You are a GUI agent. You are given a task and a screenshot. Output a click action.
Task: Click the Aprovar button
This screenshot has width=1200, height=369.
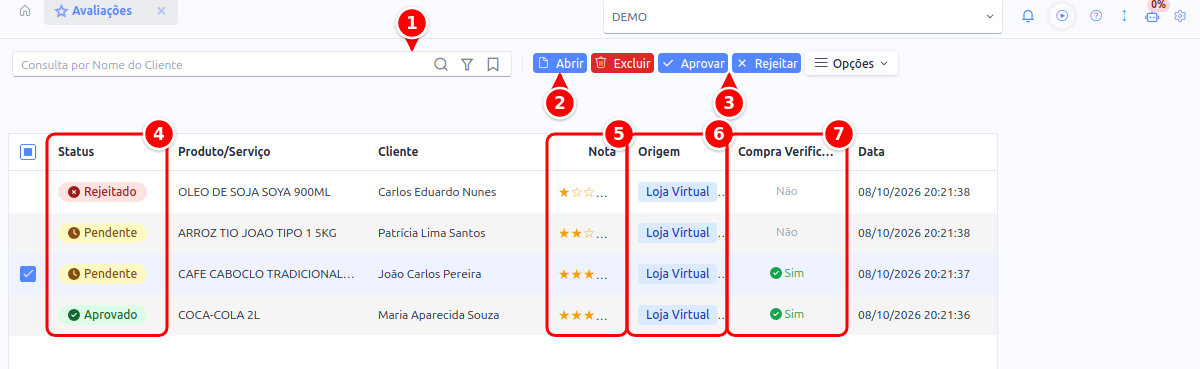(692, 63)
